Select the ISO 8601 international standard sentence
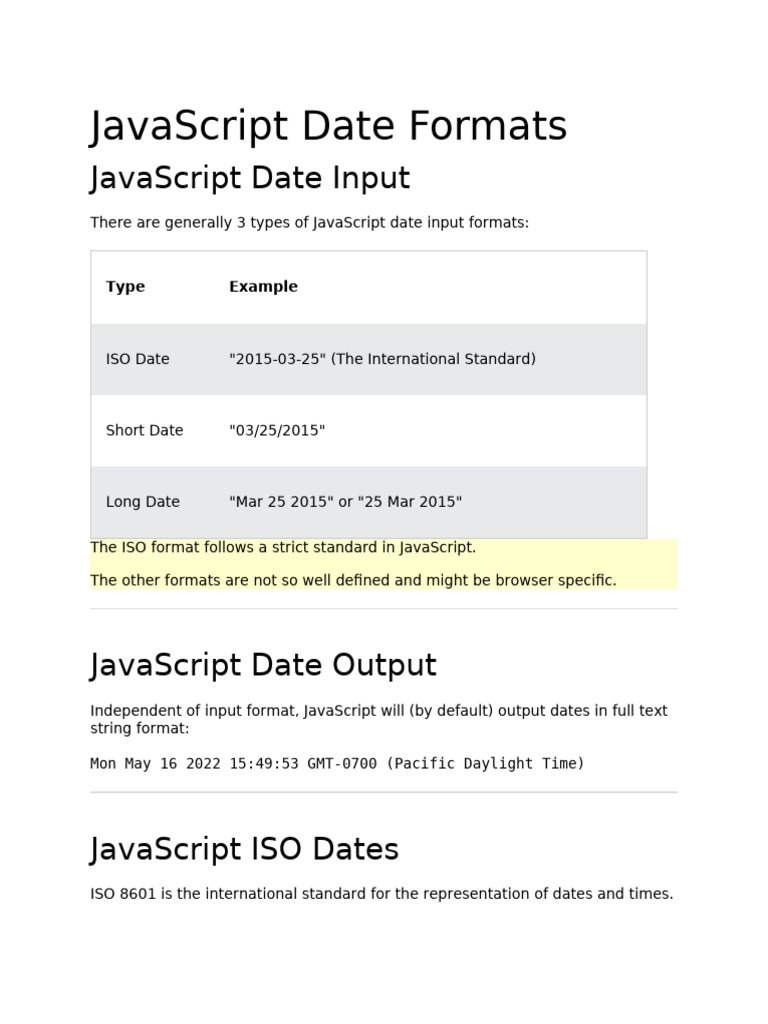The width and height of the screenshot is (768, 1024). (381, 894)
